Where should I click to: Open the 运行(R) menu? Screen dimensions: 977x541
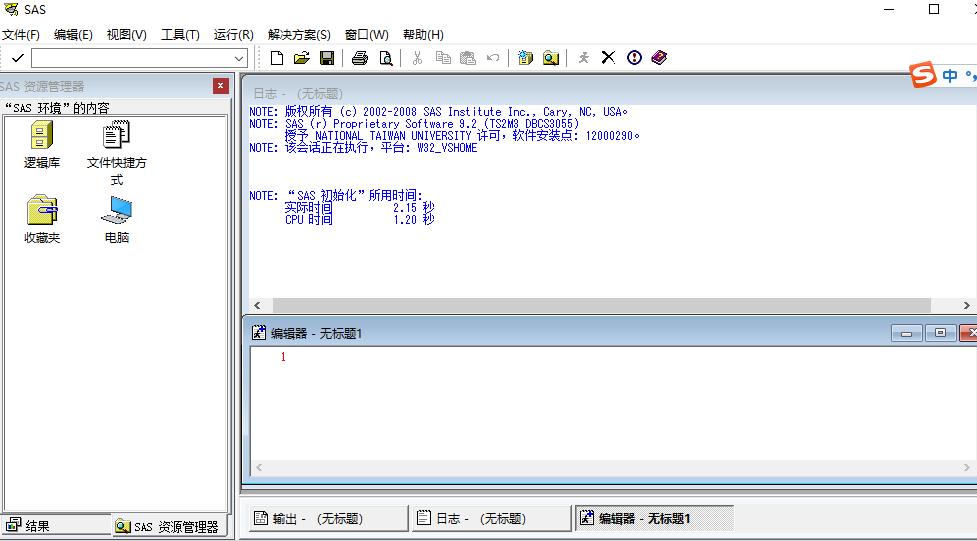pyautogui.click(x=234, y=35)
